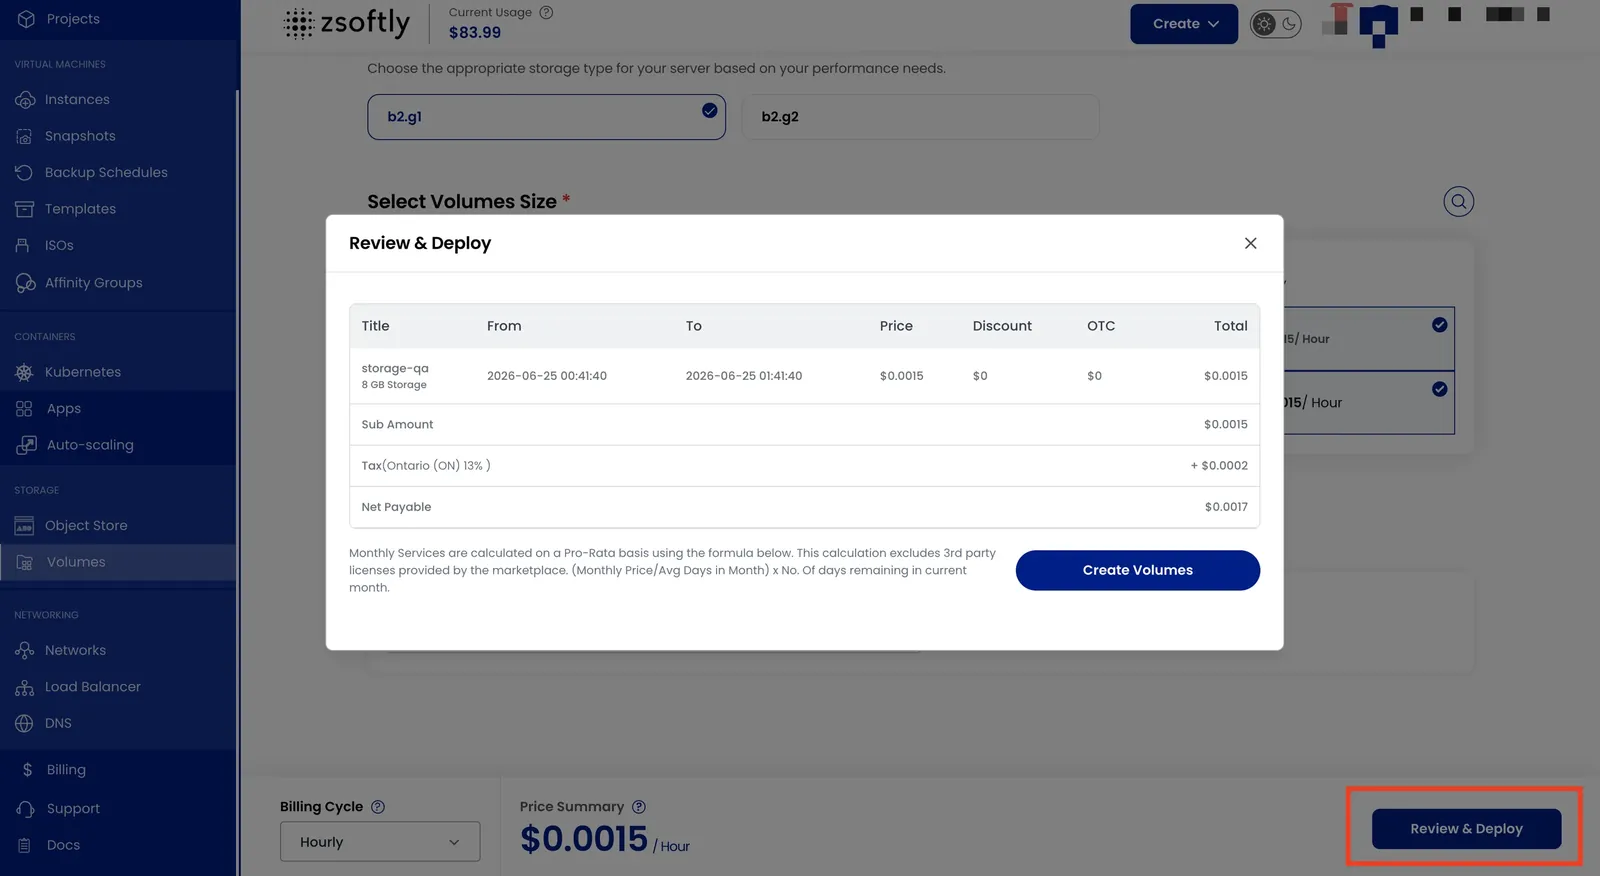Click the Affinity Groups icon
Image resolution: width=1600 pixels, height=876 pixels.
click(x=25, y=283)
